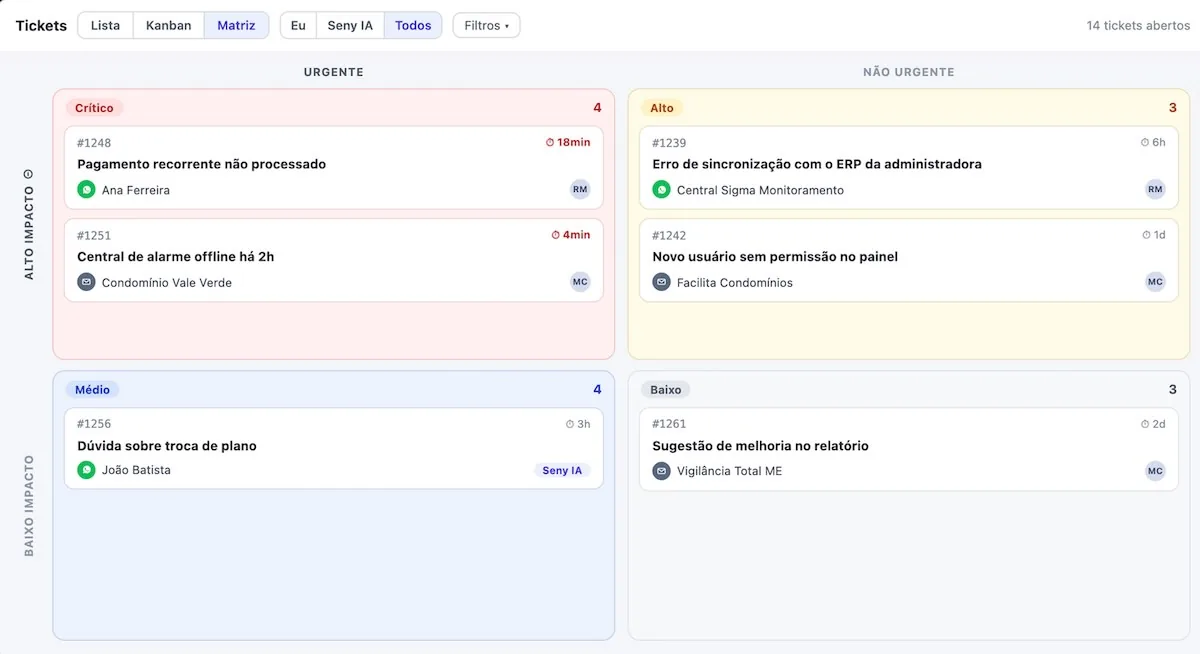
Task: Click ticket number #1239
Action: pos(669,143)
